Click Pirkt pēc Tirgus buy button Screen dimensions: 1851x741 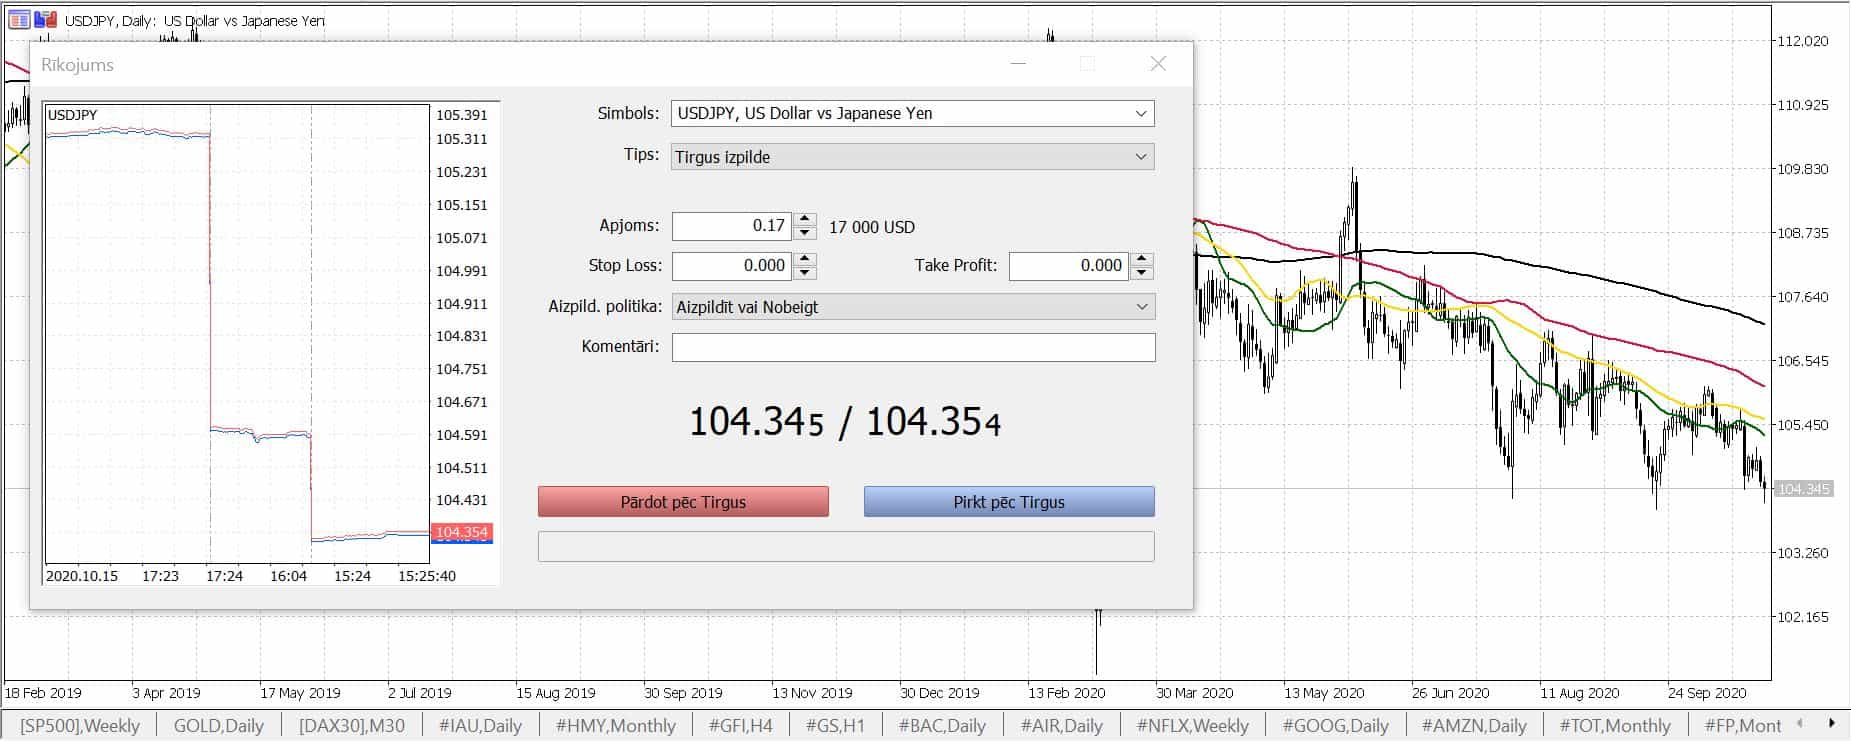pyautogui.click(x=1009, y=502)
